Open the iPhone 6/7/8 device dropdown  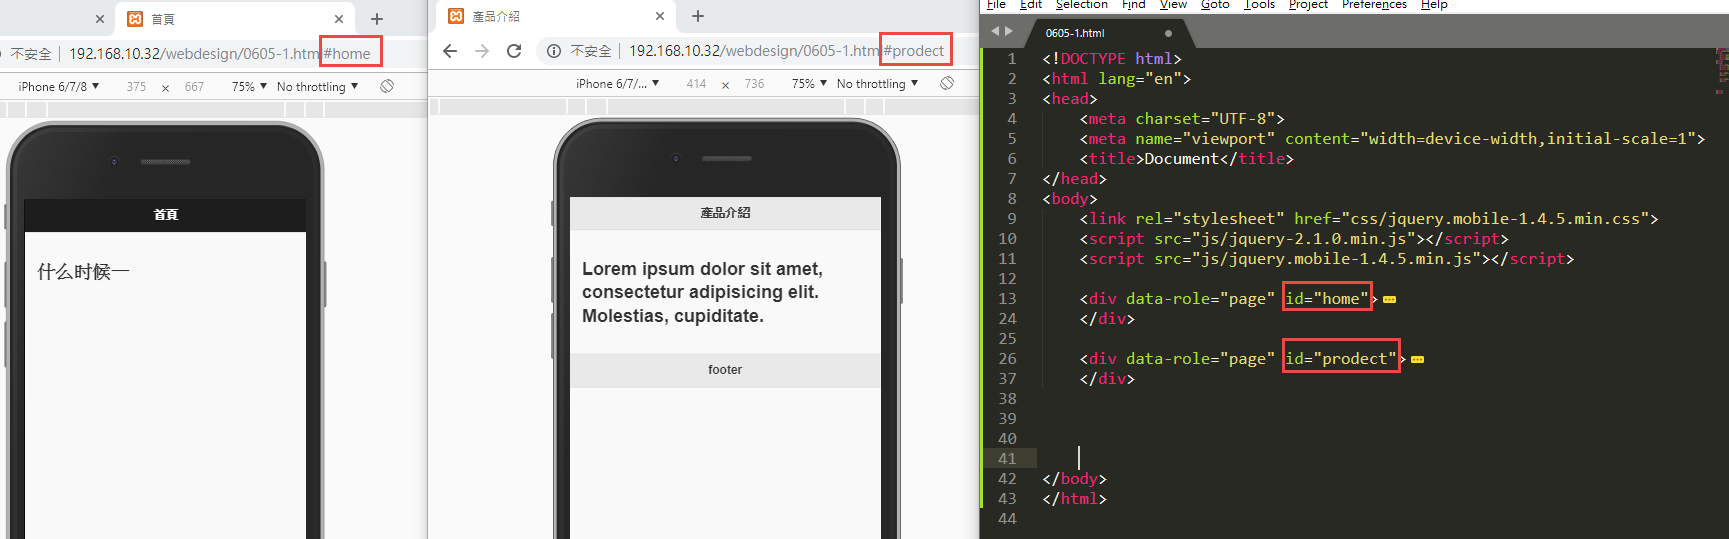pyautogui.click(x=59, y=87)
